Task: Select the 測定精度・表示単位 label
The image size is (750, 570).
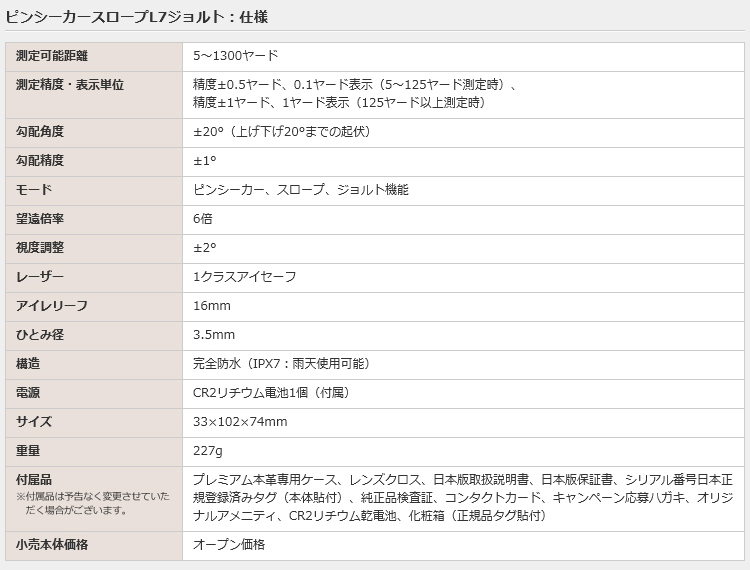Action: tap(70, 85)
